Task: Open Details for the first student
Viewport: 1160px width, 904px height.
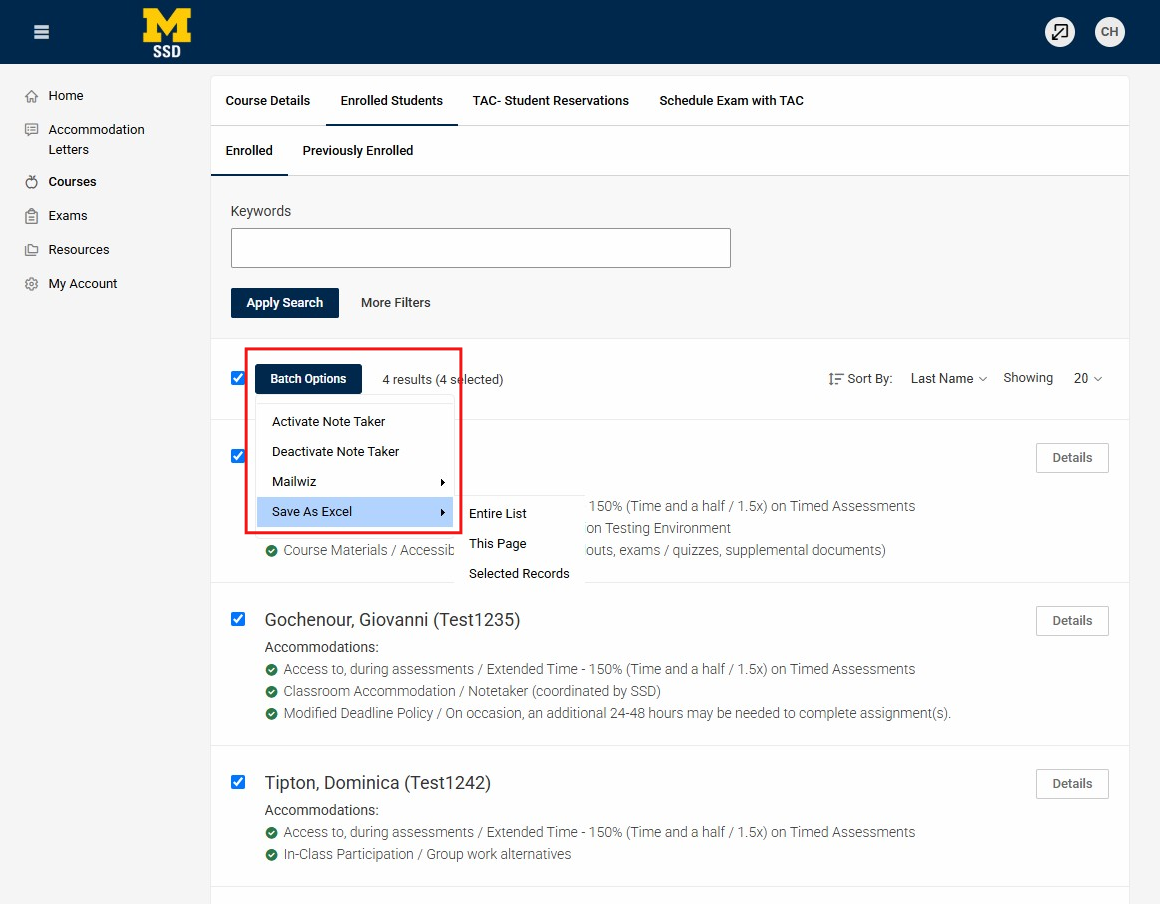Action: pyautogui.click(x=1072, y=458)
